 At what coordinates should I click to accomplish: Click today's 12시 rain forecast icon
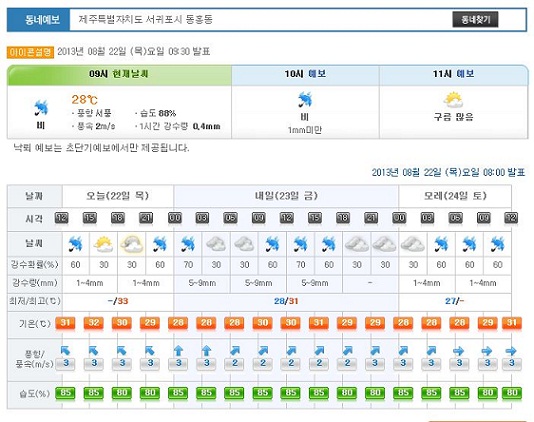point(75,244)
